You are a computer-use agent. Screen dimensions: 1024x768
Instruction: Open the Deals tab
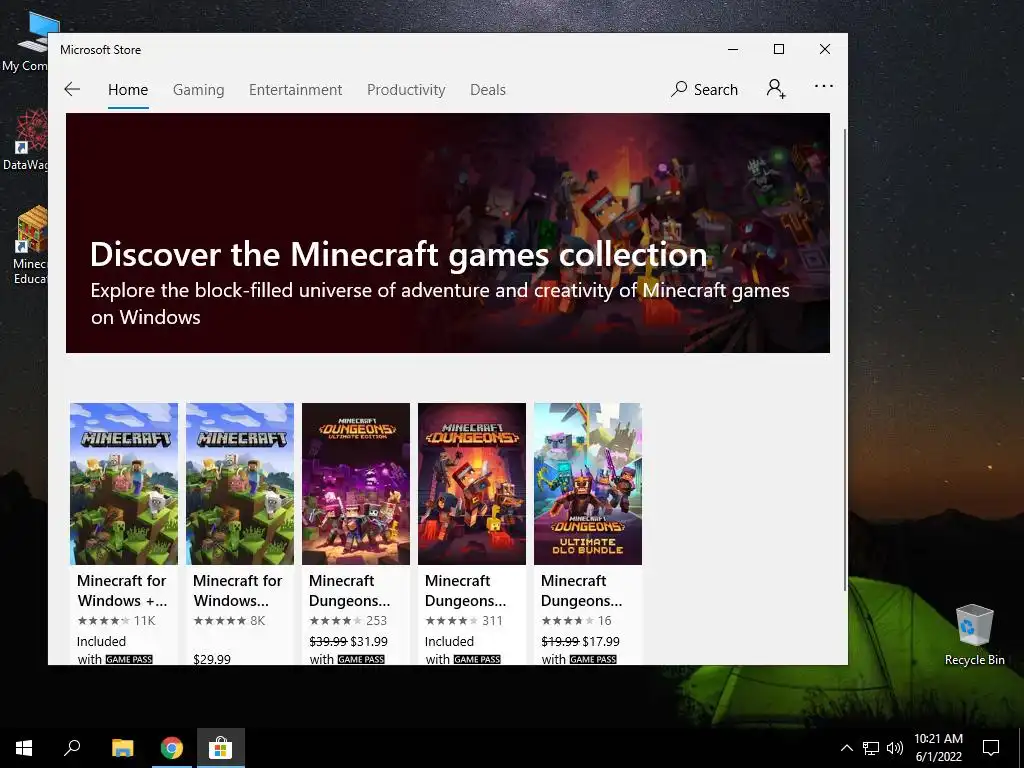pos(488,89)
